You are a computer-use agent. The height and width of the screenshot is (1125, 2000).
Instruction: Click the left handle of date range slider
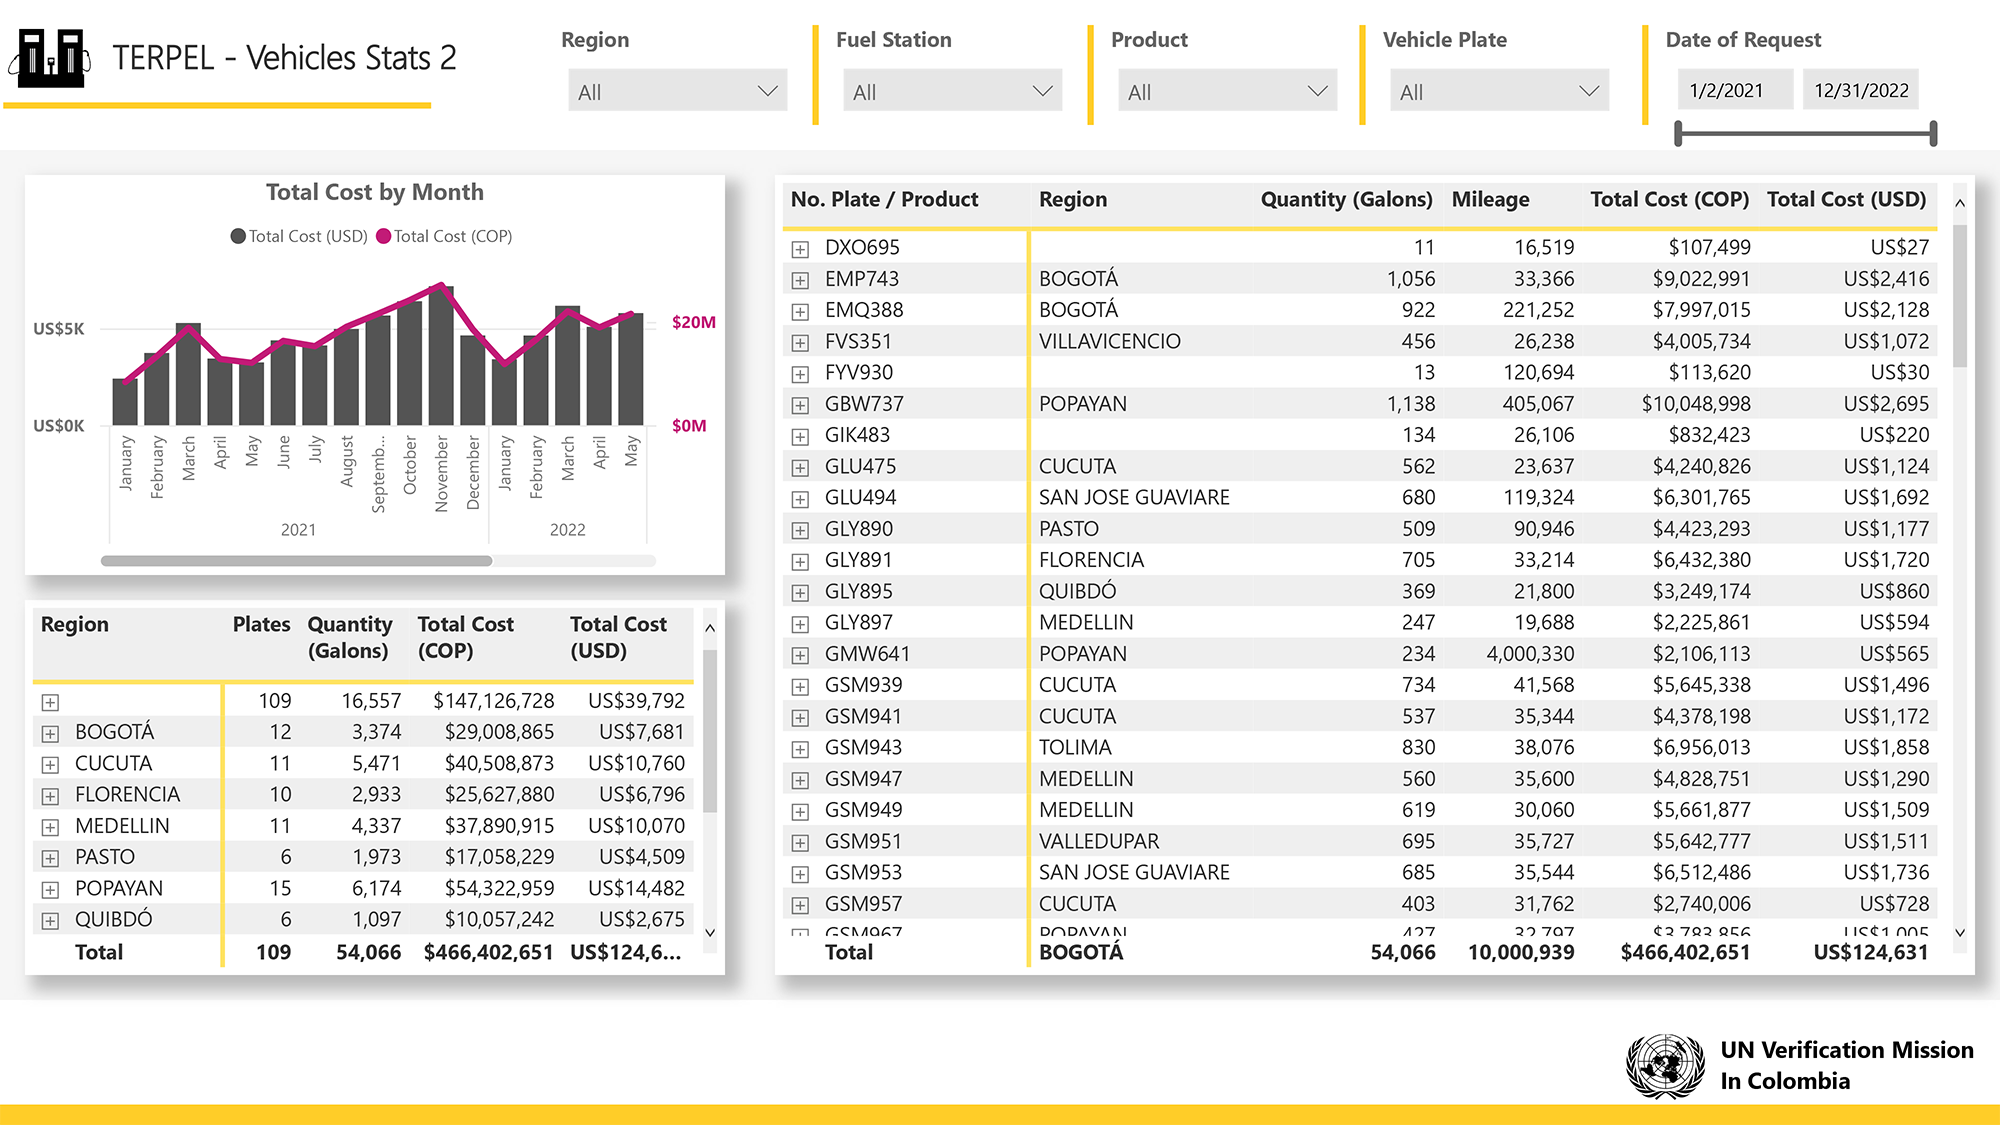click(1679, 133)
